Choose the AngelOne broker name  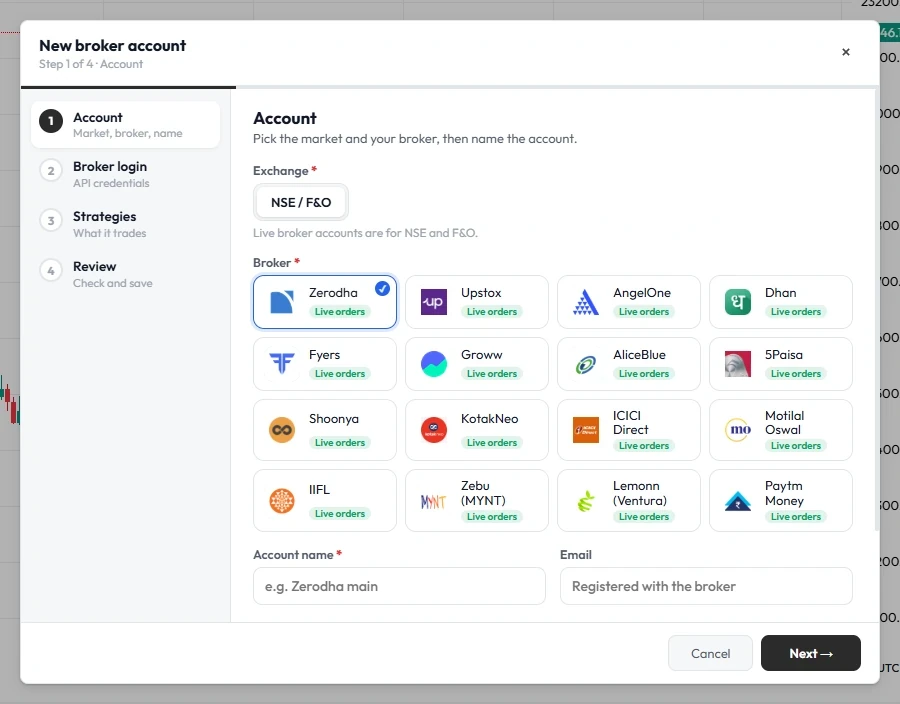coord(642,293)
